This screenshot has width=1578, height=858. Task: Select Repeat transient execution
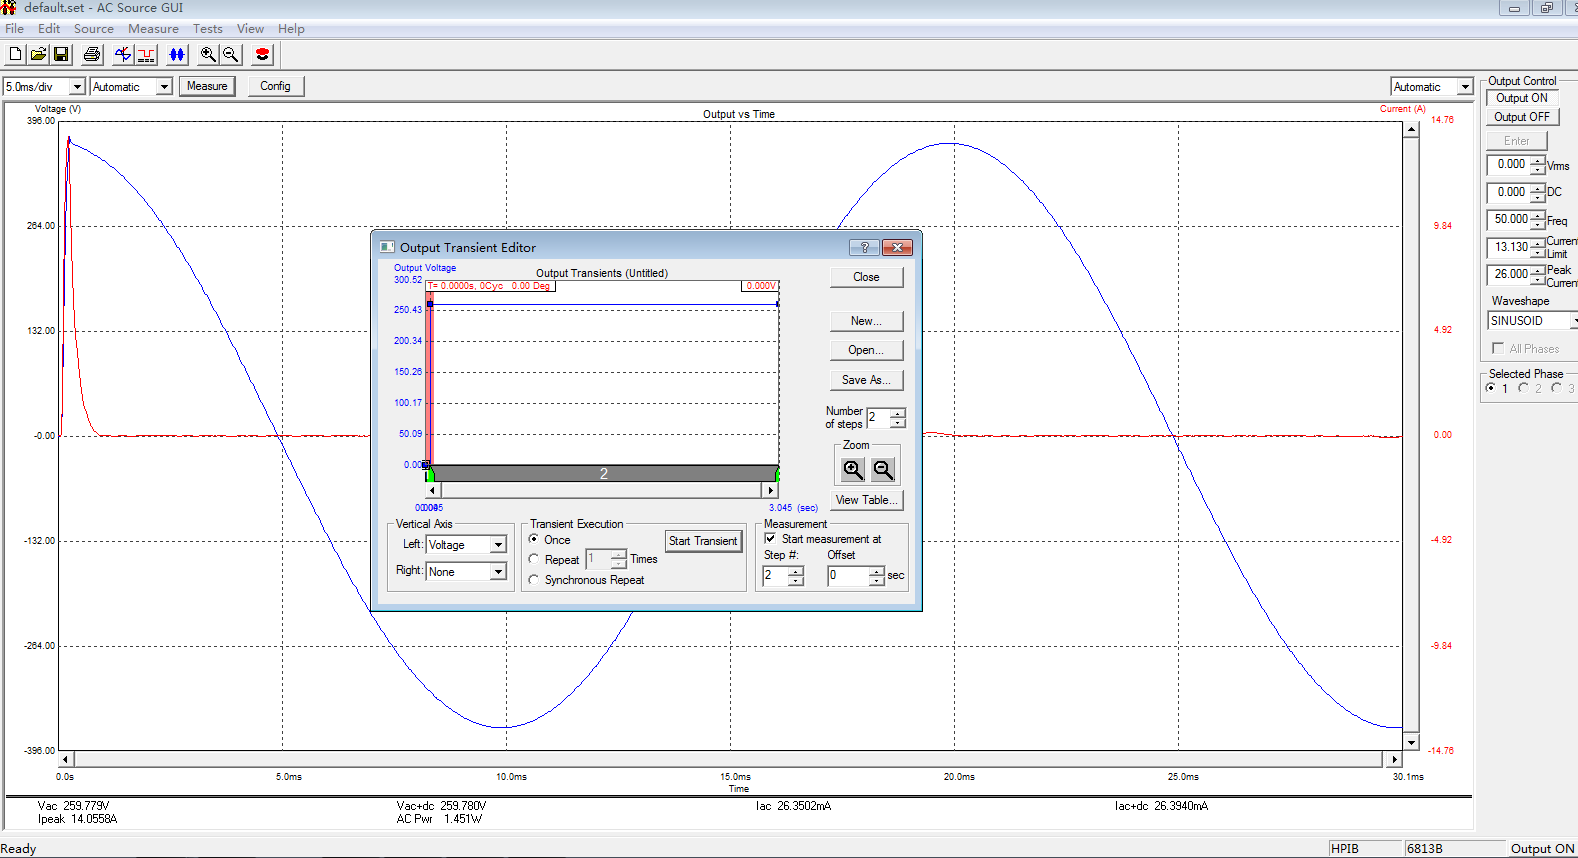[534, 559]
